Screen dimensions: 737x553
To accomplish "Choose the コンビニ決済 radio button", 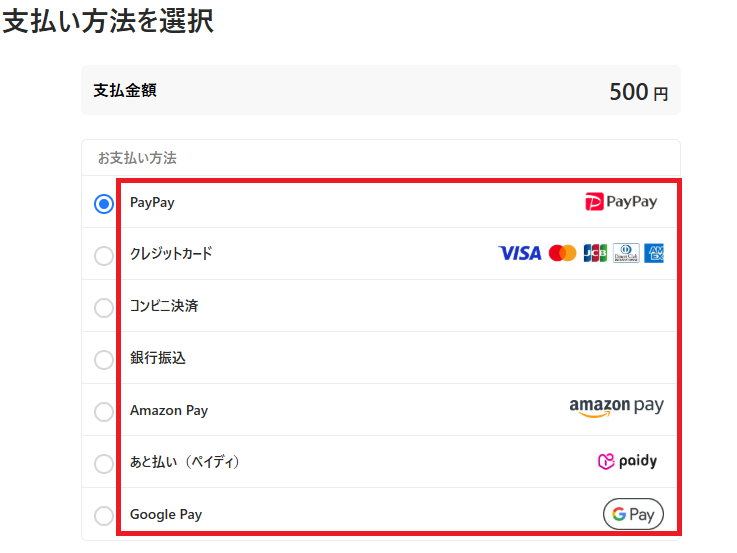I will pos(104,308).
